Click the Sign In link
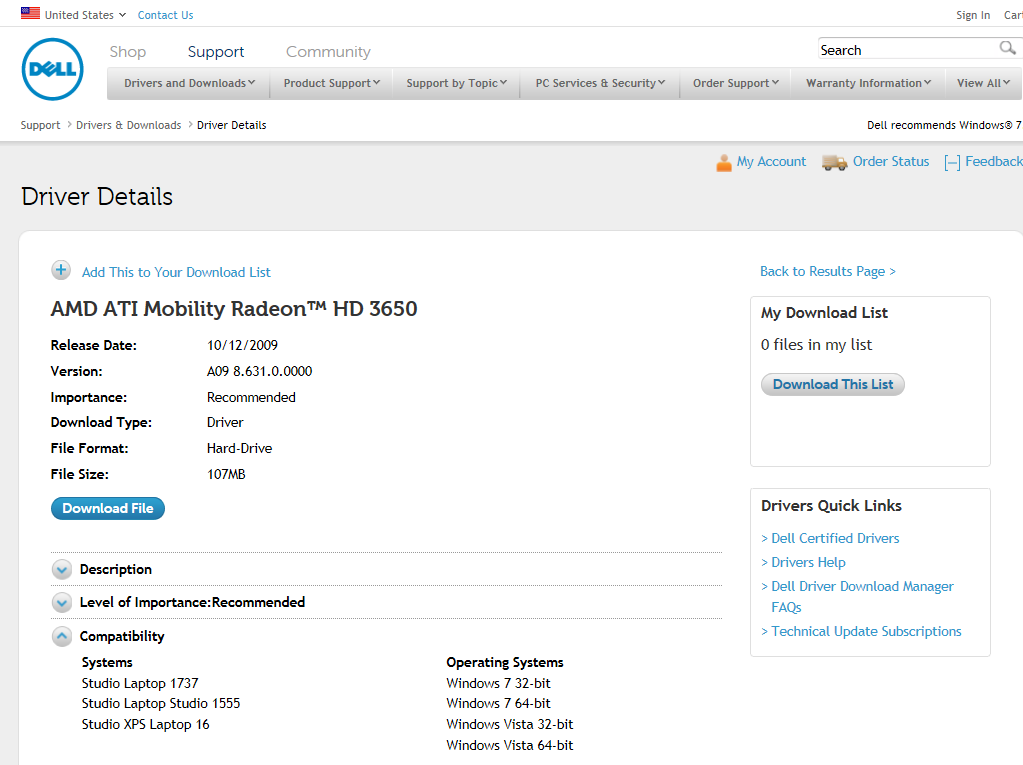This screenshot has height=765, width=1023. (x=973, y=15)
